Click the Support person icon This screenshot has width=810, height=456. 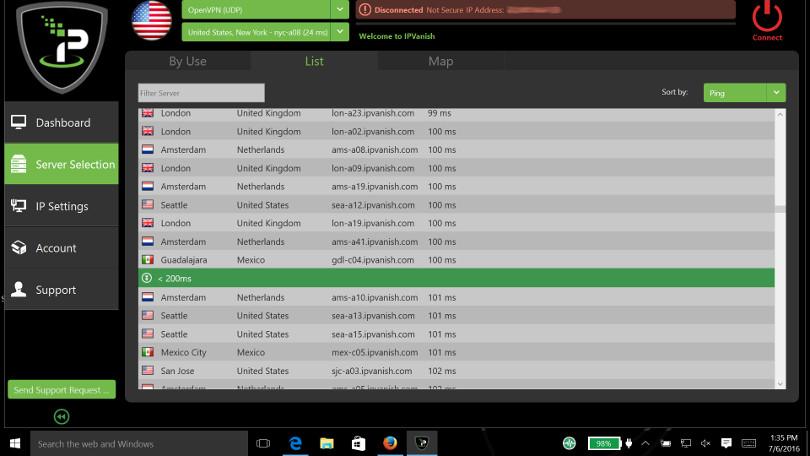tap(19, 289)
